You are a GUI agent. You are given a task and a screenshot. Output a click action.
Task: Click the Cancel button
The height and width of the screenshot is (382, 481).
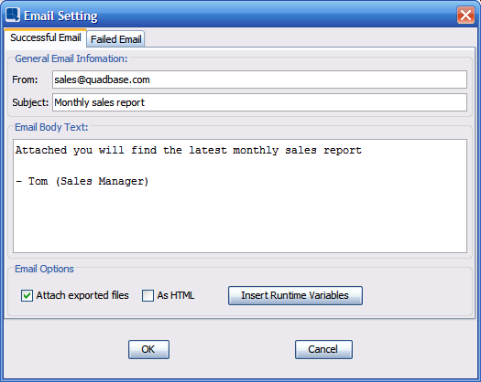pos(324,349)
